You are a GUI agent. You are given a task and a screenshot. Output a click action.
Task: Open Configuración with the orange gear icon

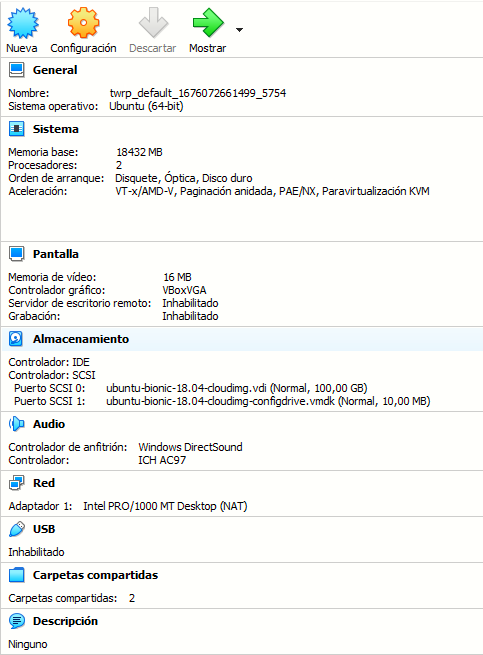(83, 23)
